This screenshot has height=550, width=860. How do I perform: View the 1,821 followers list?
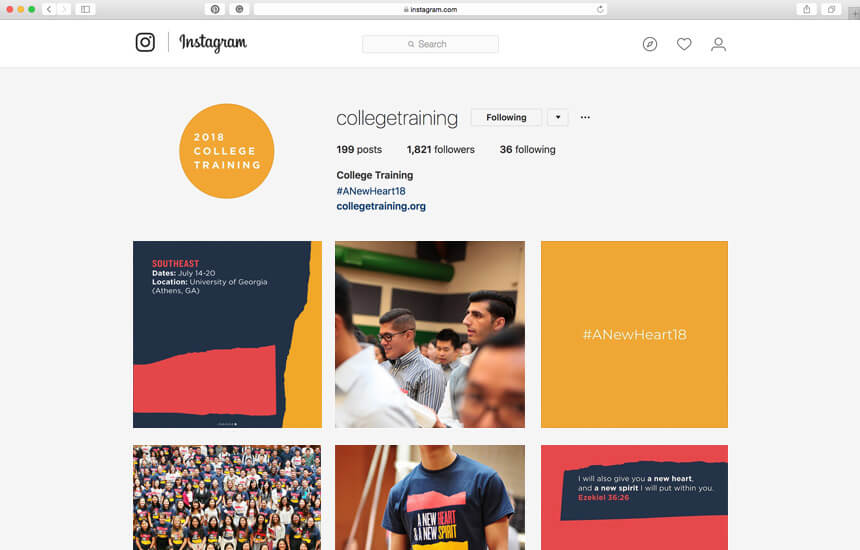[x=440, y=150]
